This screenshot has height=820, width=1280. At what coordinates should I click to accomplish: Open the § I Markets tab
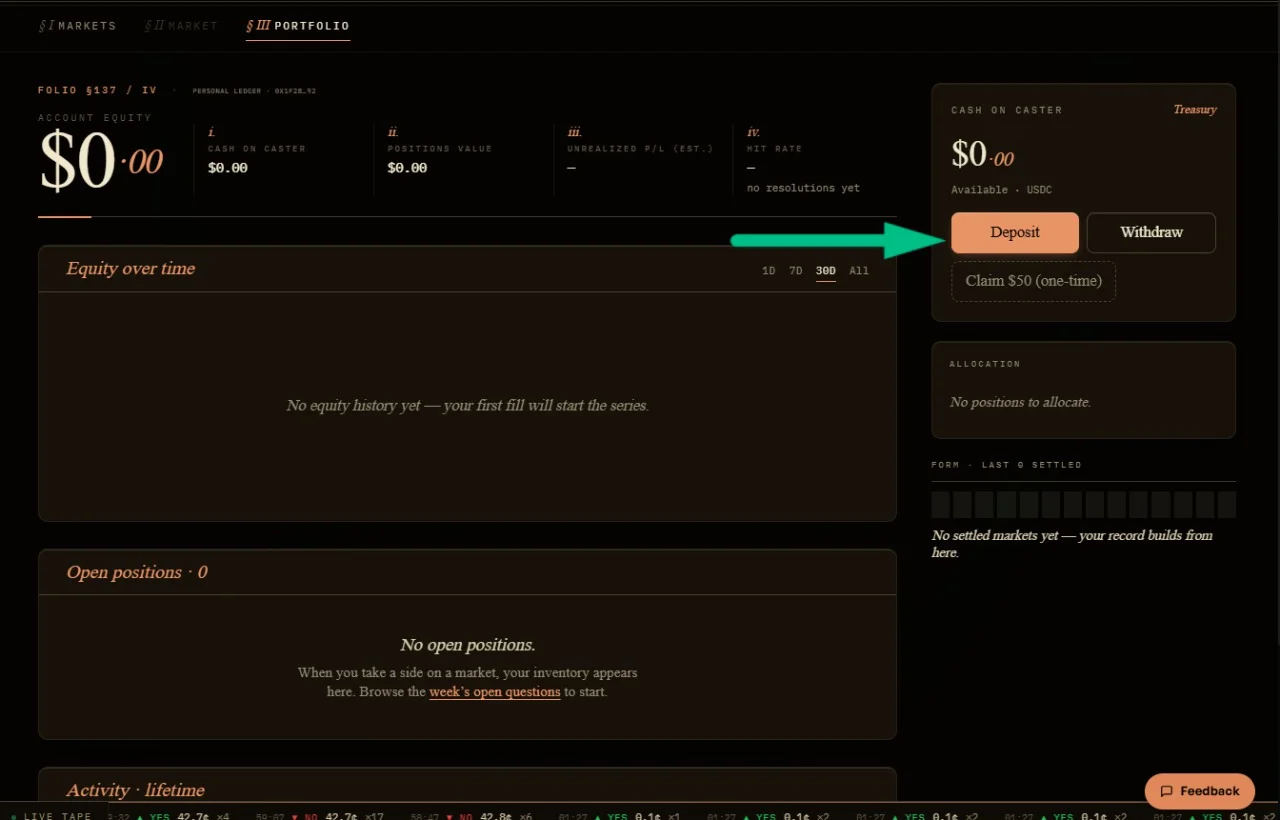(77, 26)
